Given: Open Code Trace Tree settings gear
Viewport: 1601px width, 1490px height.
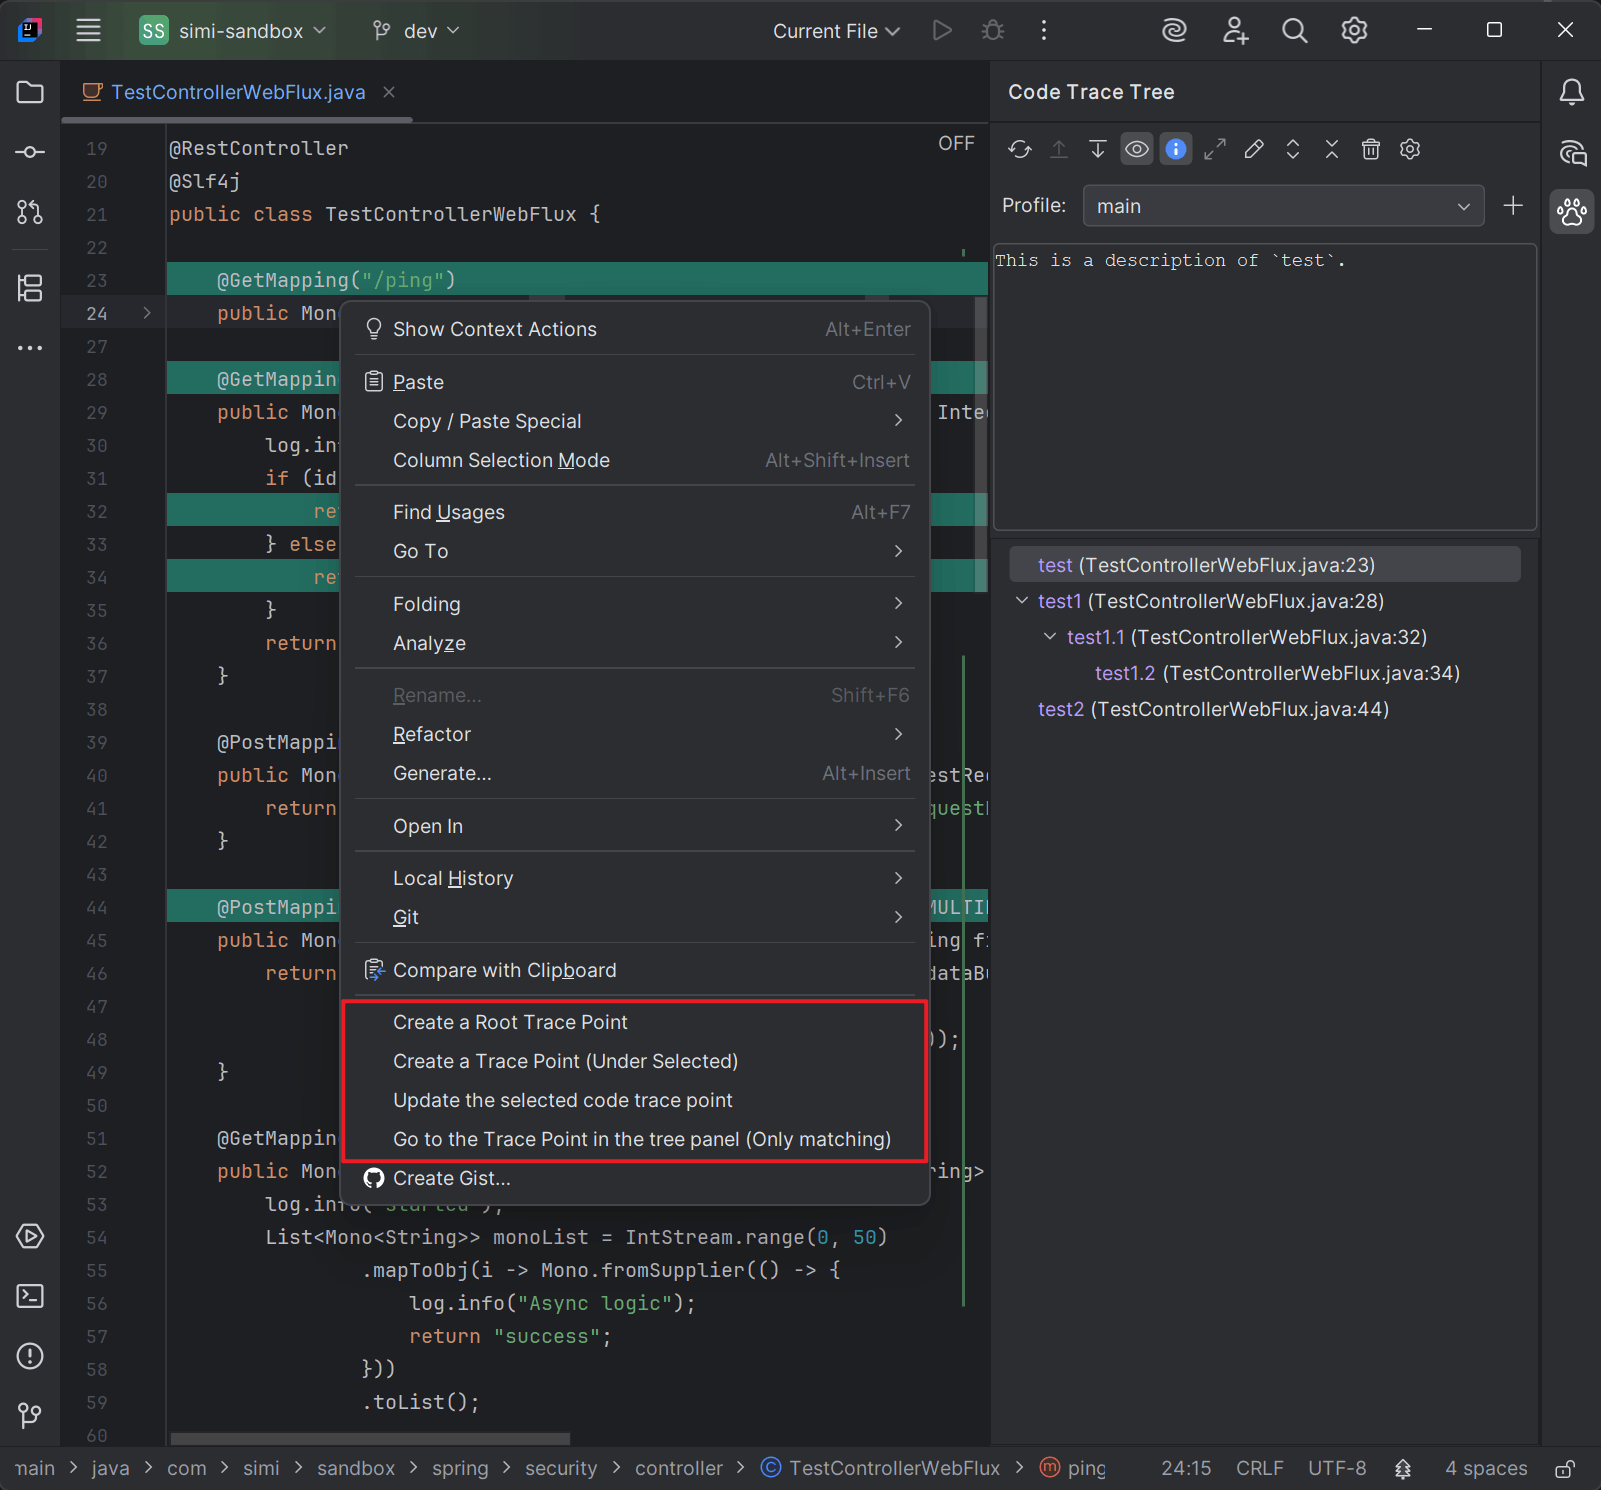Looking at the screenshot, I should 1410,149.
